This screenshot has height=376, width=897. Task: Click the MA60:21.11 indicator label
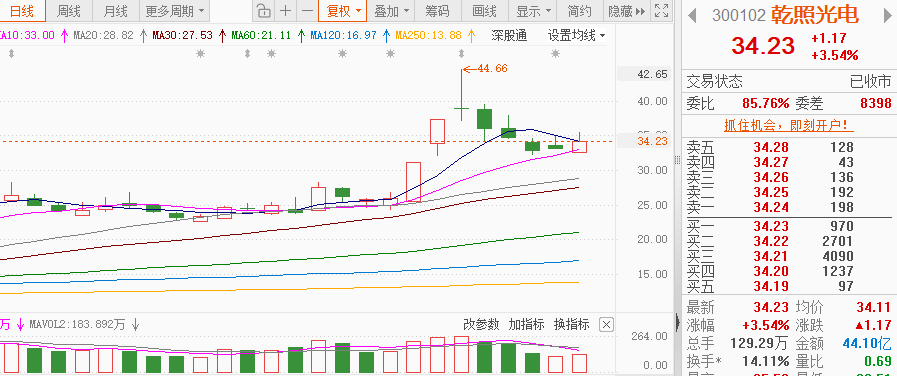click(261, 35)
